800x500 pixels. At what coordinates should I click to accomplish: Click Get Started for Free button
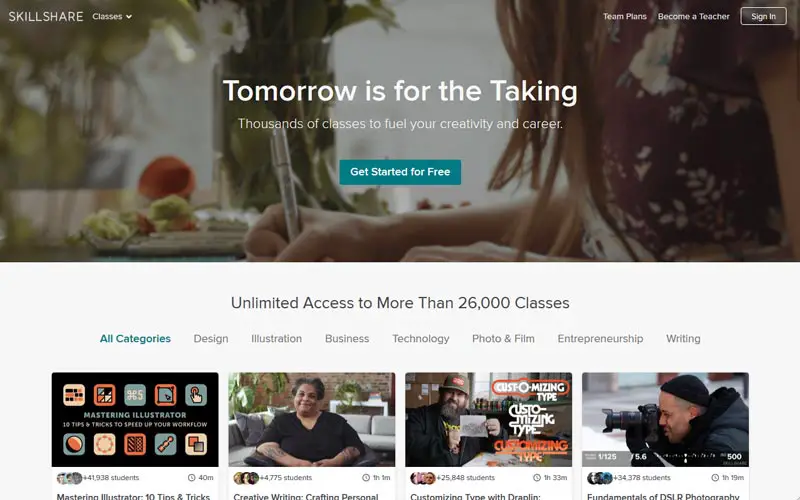400,172
